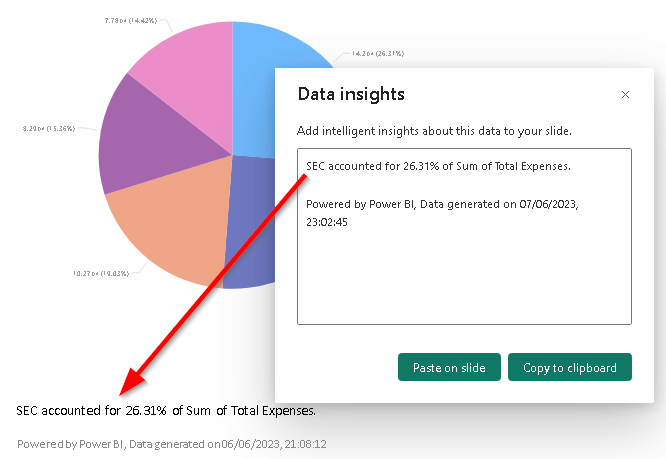Select the 7.78bn (14.42%) data label

click(134, 20)
